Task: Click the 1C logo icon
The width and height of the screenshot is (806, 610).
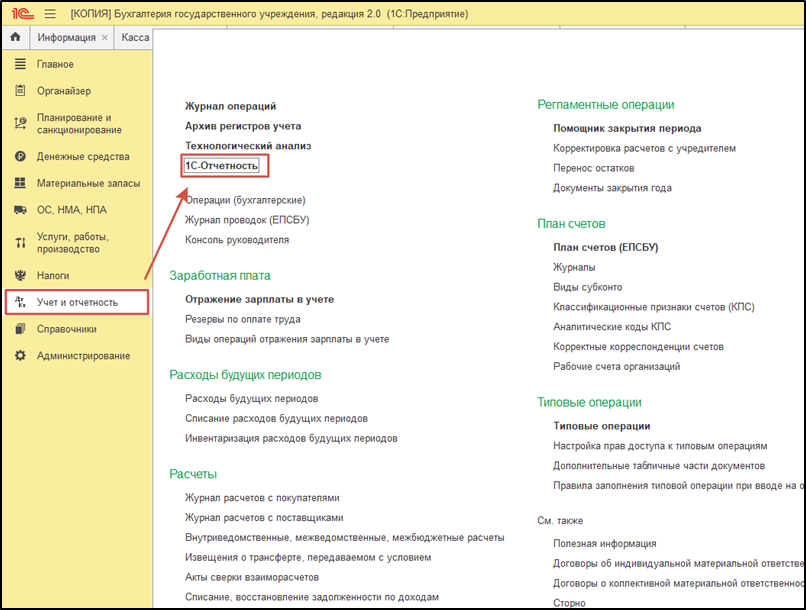Action: (x=22, y=14)
